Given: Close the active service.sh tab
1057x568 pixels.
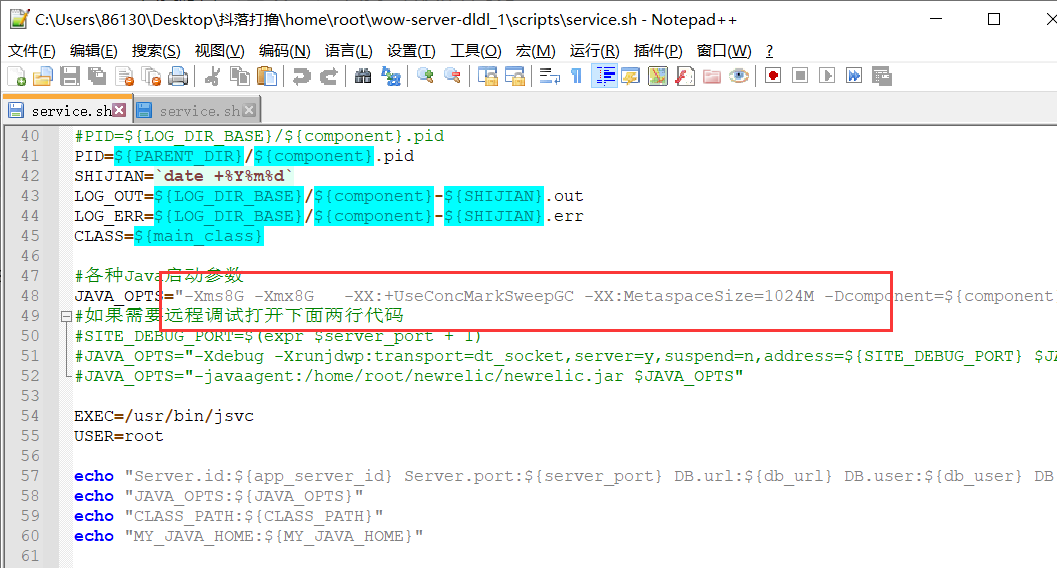Looking at the screenshot, I should [120, 110].
